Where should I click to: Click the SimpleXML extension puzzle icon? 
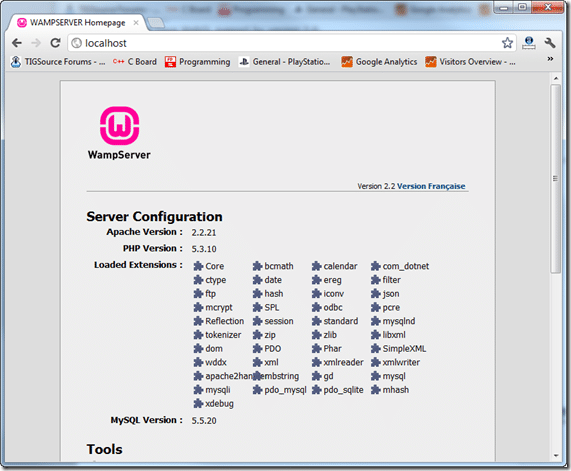pos(375,349)
